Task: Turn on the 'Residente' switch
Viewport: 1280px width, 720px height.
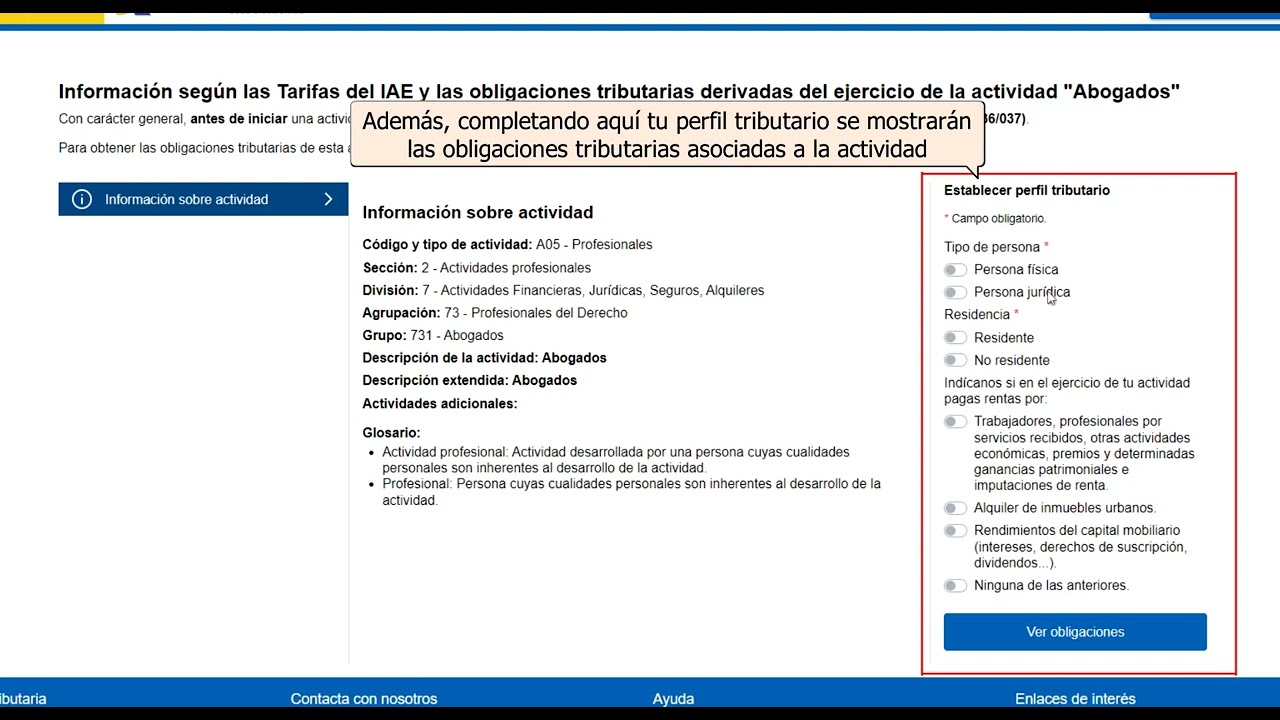Action: coord(955,338)
